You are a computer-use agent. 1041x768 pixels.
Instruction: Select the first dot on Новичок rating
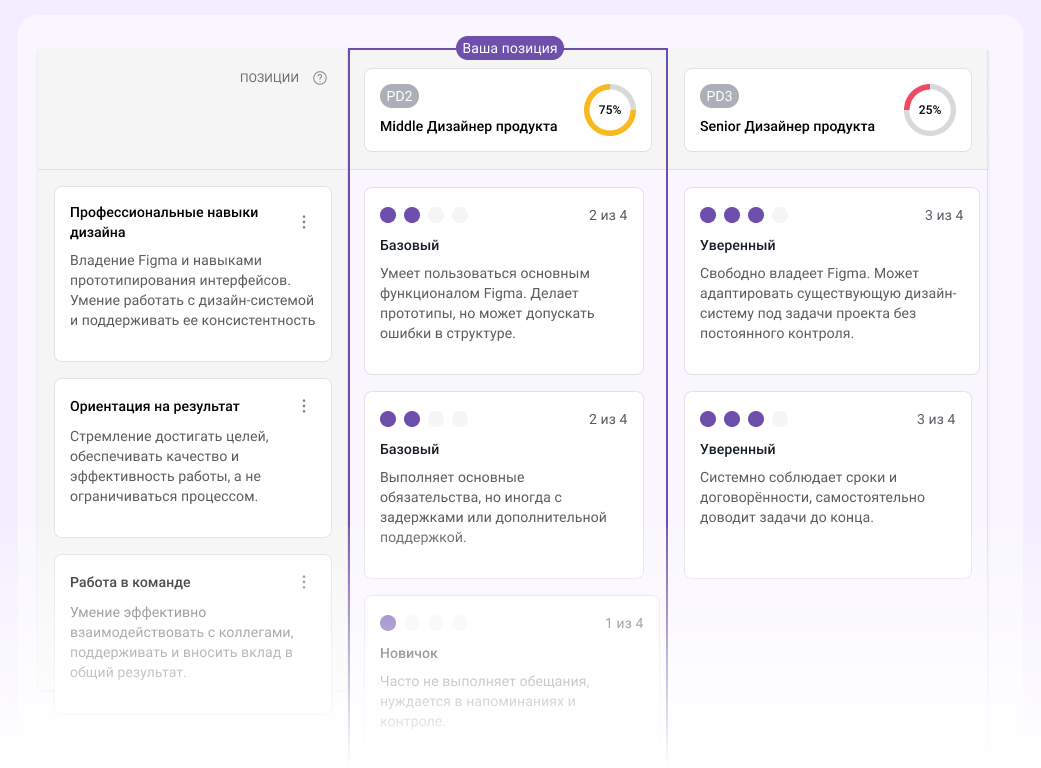387,622
